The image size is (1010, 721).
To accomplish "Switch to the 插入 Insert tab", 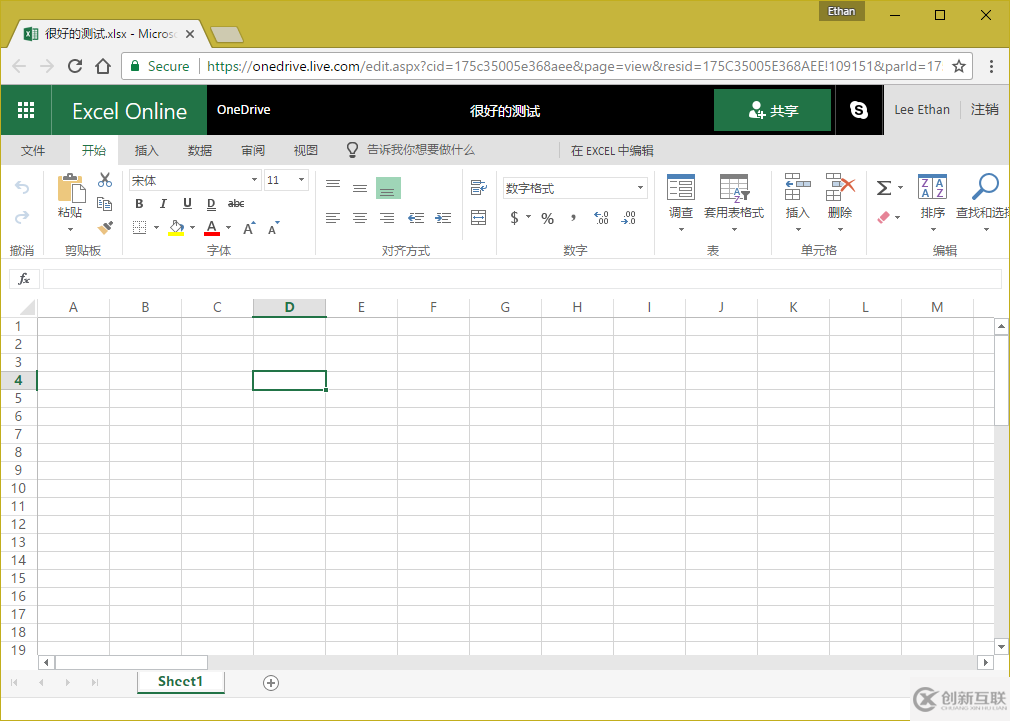I will point(146,151).
